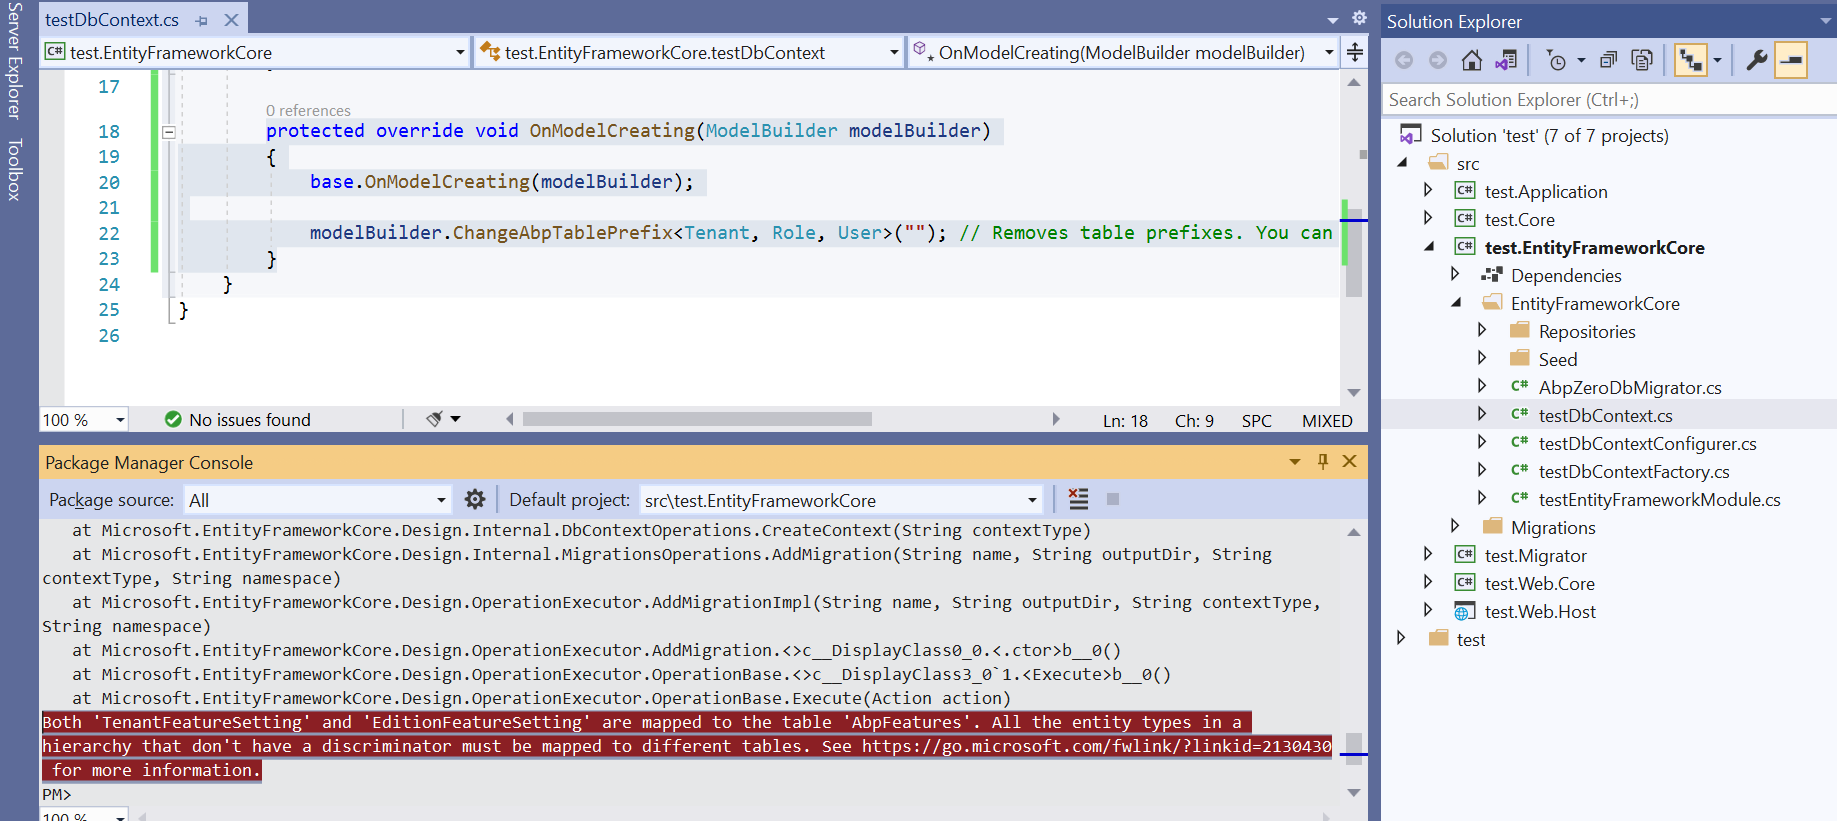Select testDbContextFactory.cs file
Viewport: 1837px width, 821px height.
[x=1634, y=471]
